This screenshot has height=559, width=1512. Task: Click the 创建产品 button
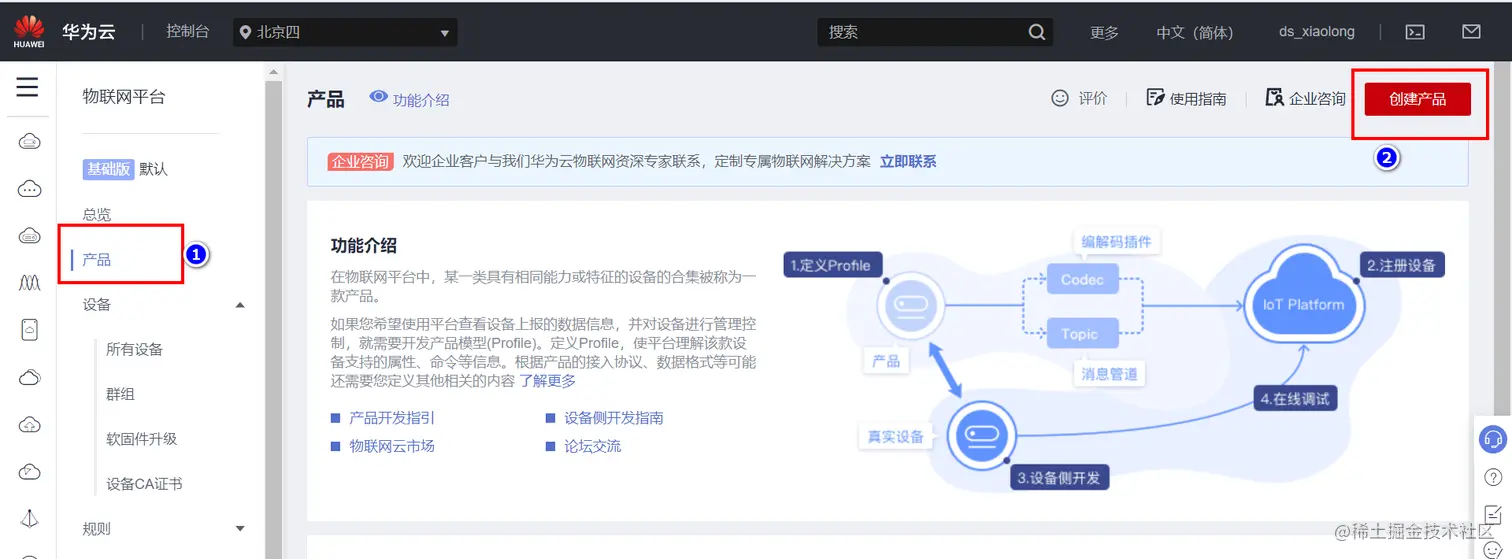1417,99
